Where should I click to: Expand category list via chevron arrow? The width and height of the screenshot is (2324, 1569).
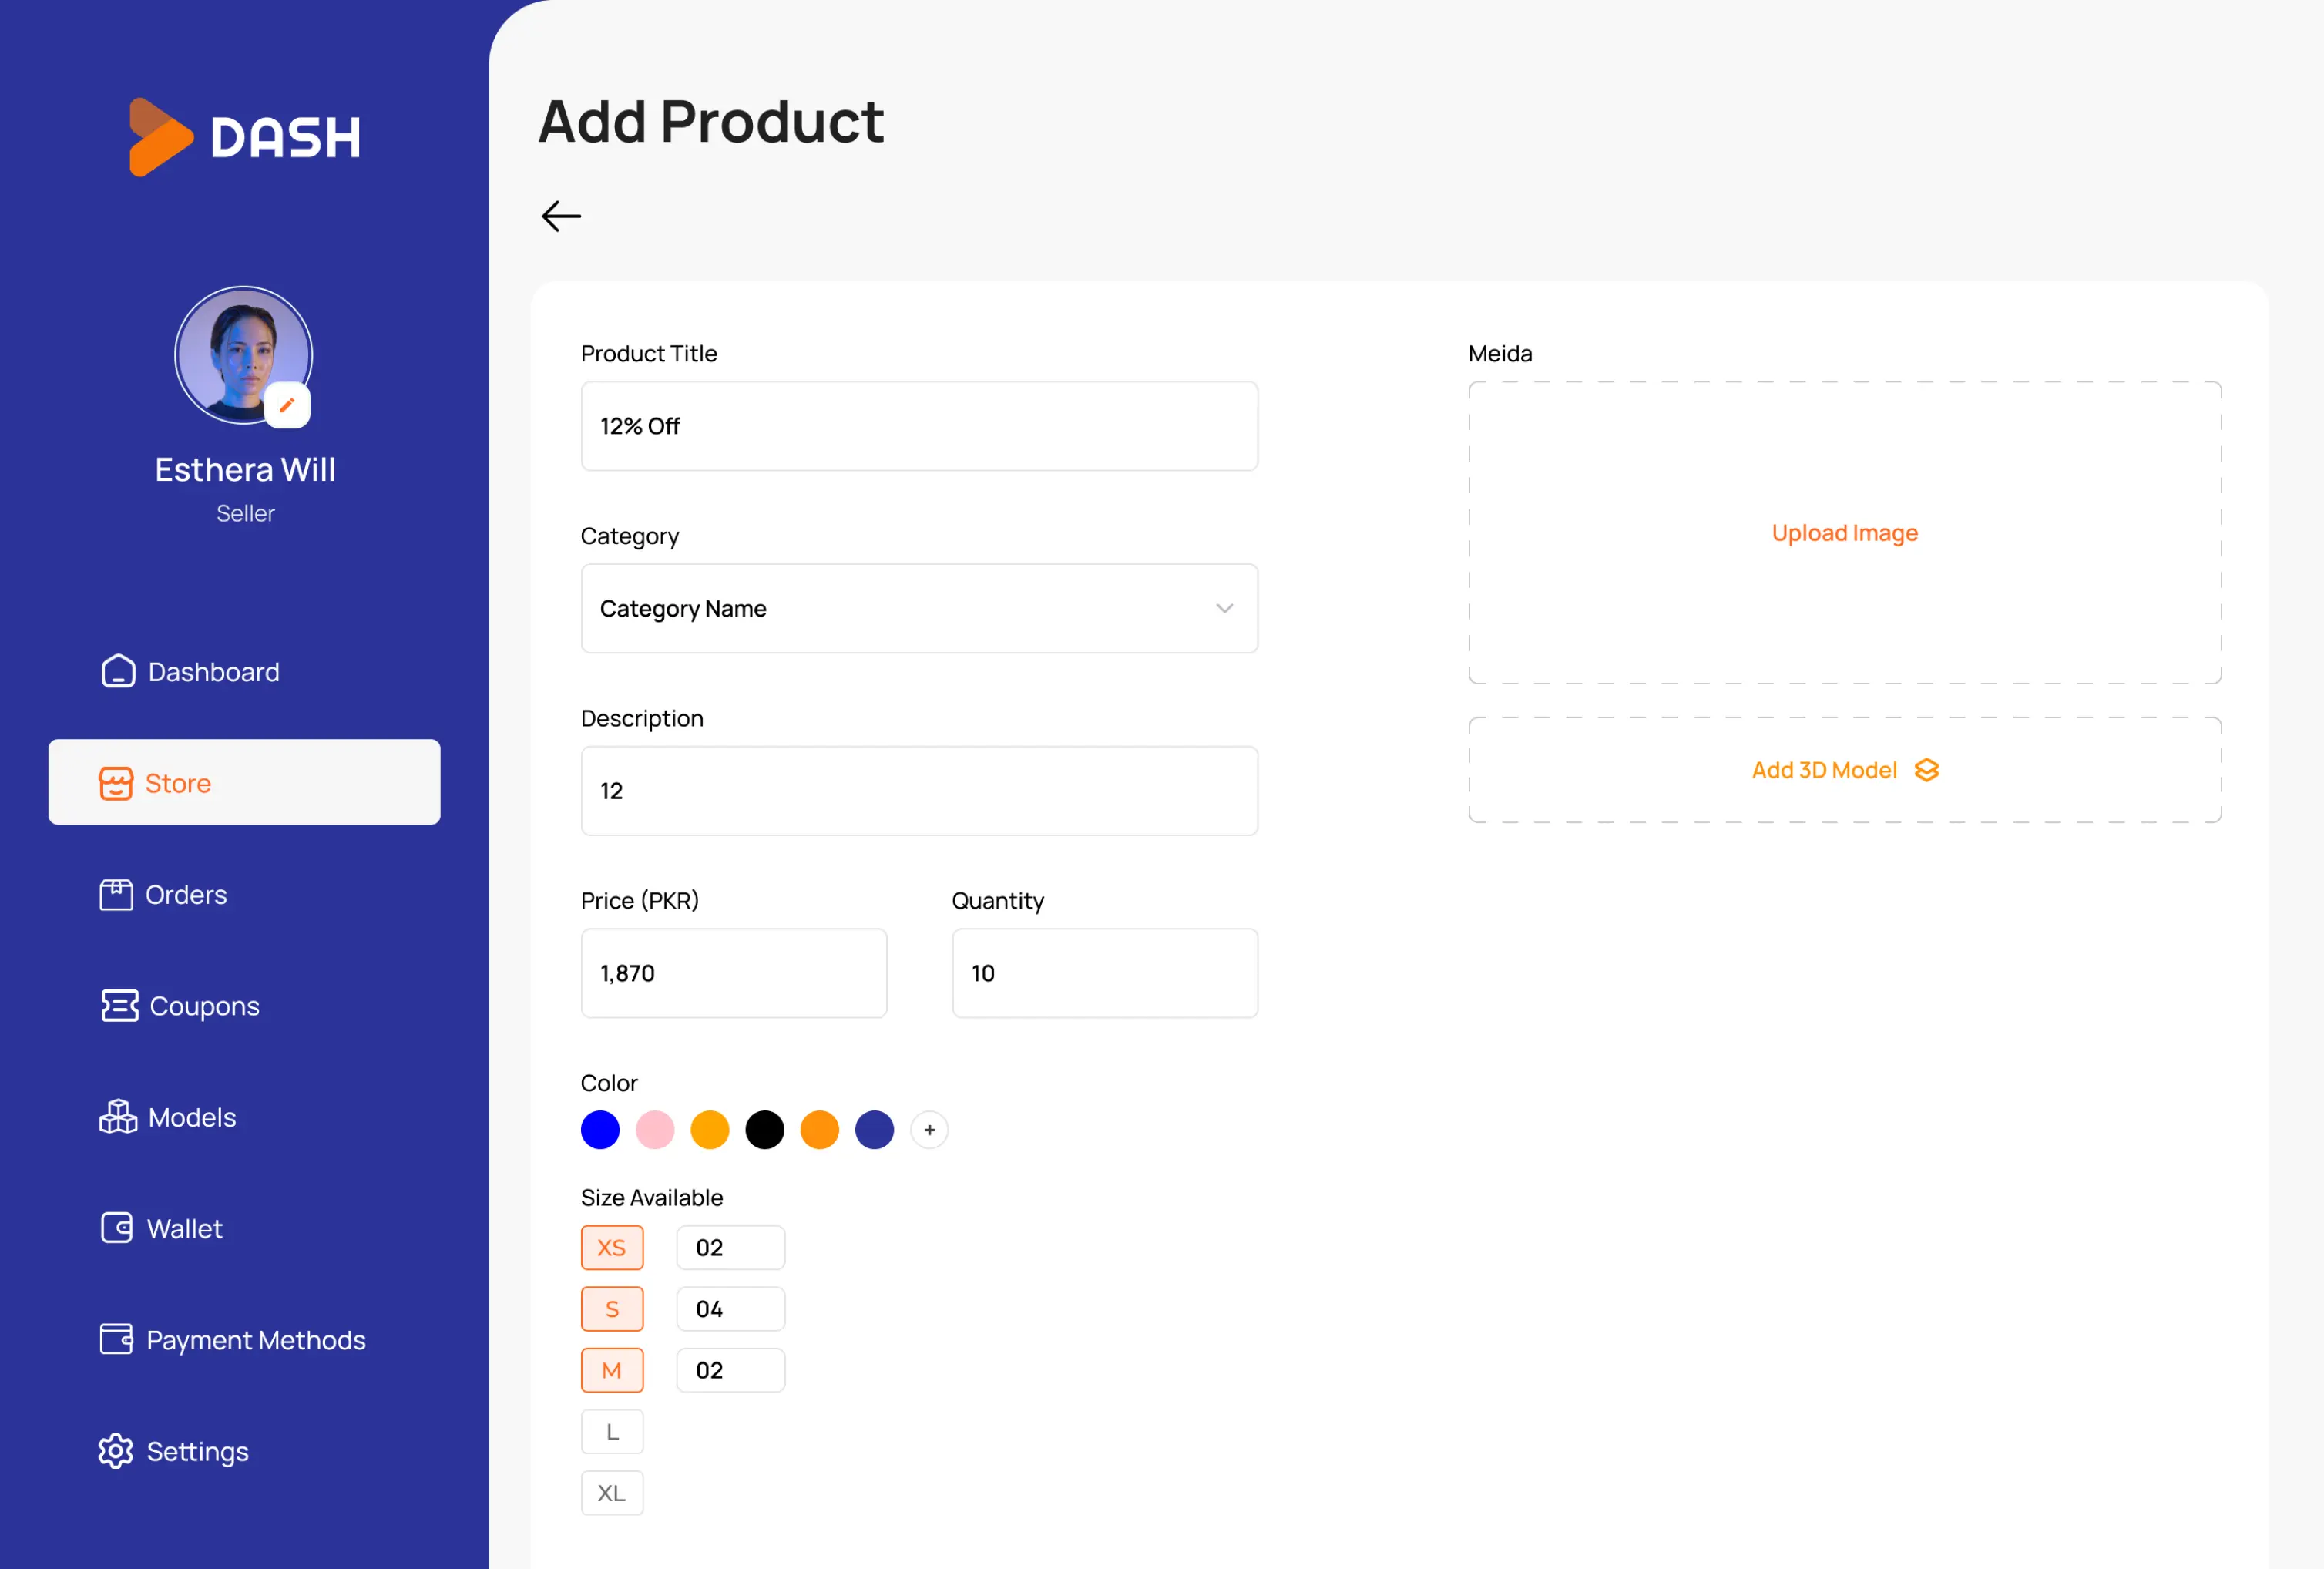point(1224,608)
